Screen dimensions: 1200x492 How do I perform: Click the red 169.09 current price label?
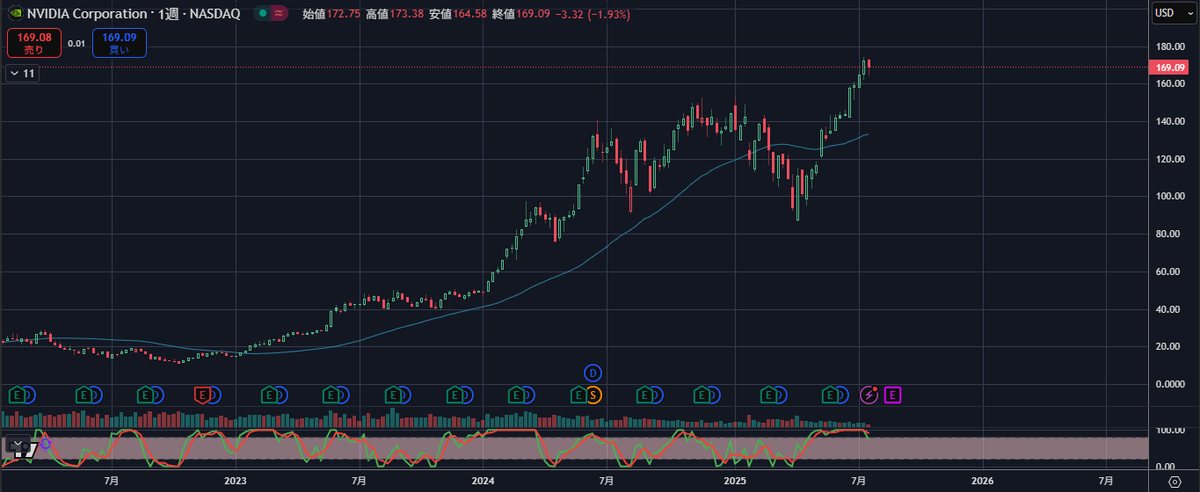click(x=1168, y=67)
